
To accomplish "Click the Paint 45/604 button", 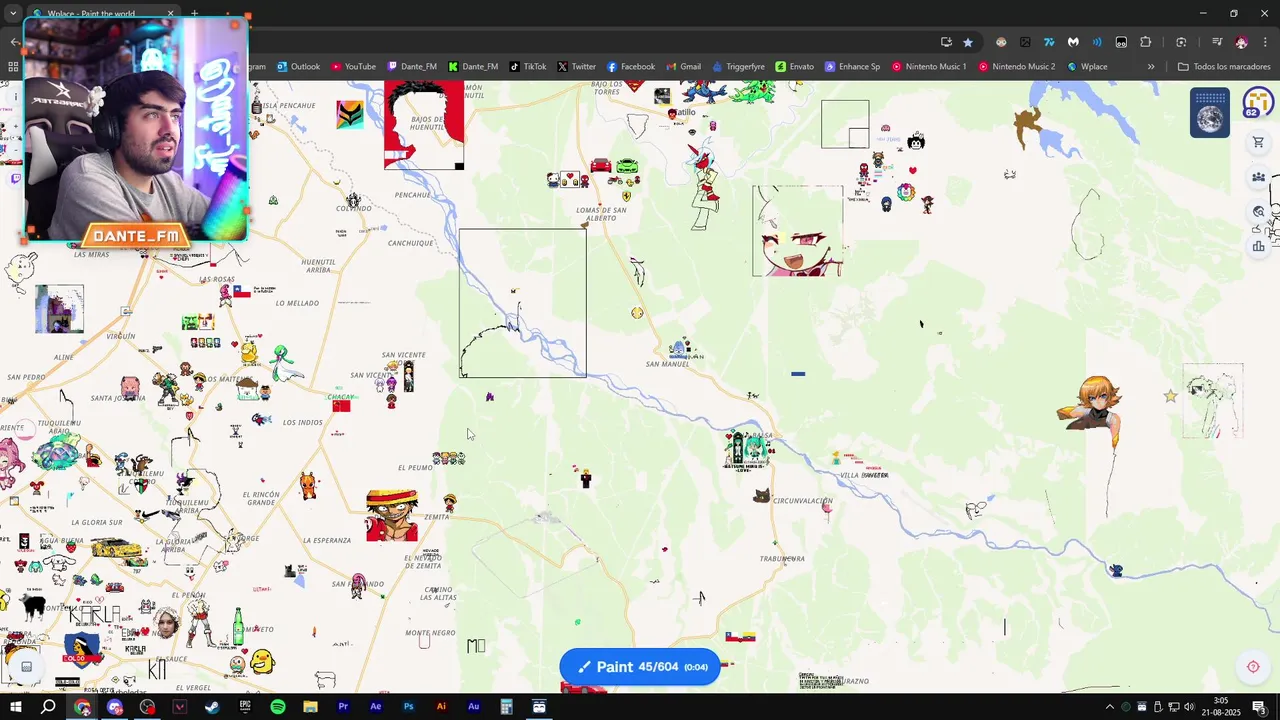I will [640, 667].
